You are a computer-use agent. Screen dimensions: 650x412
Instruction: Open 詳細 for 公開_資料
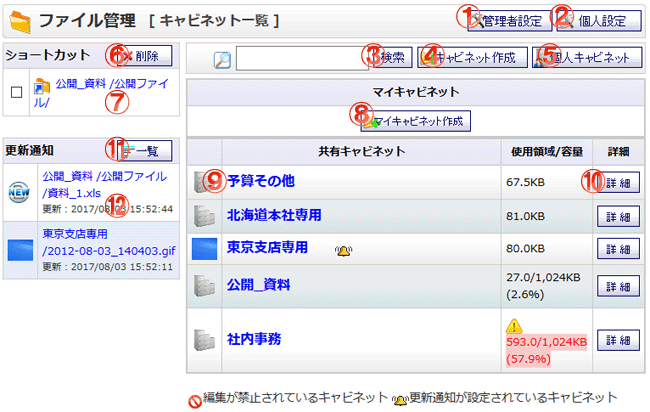[618, 286]
